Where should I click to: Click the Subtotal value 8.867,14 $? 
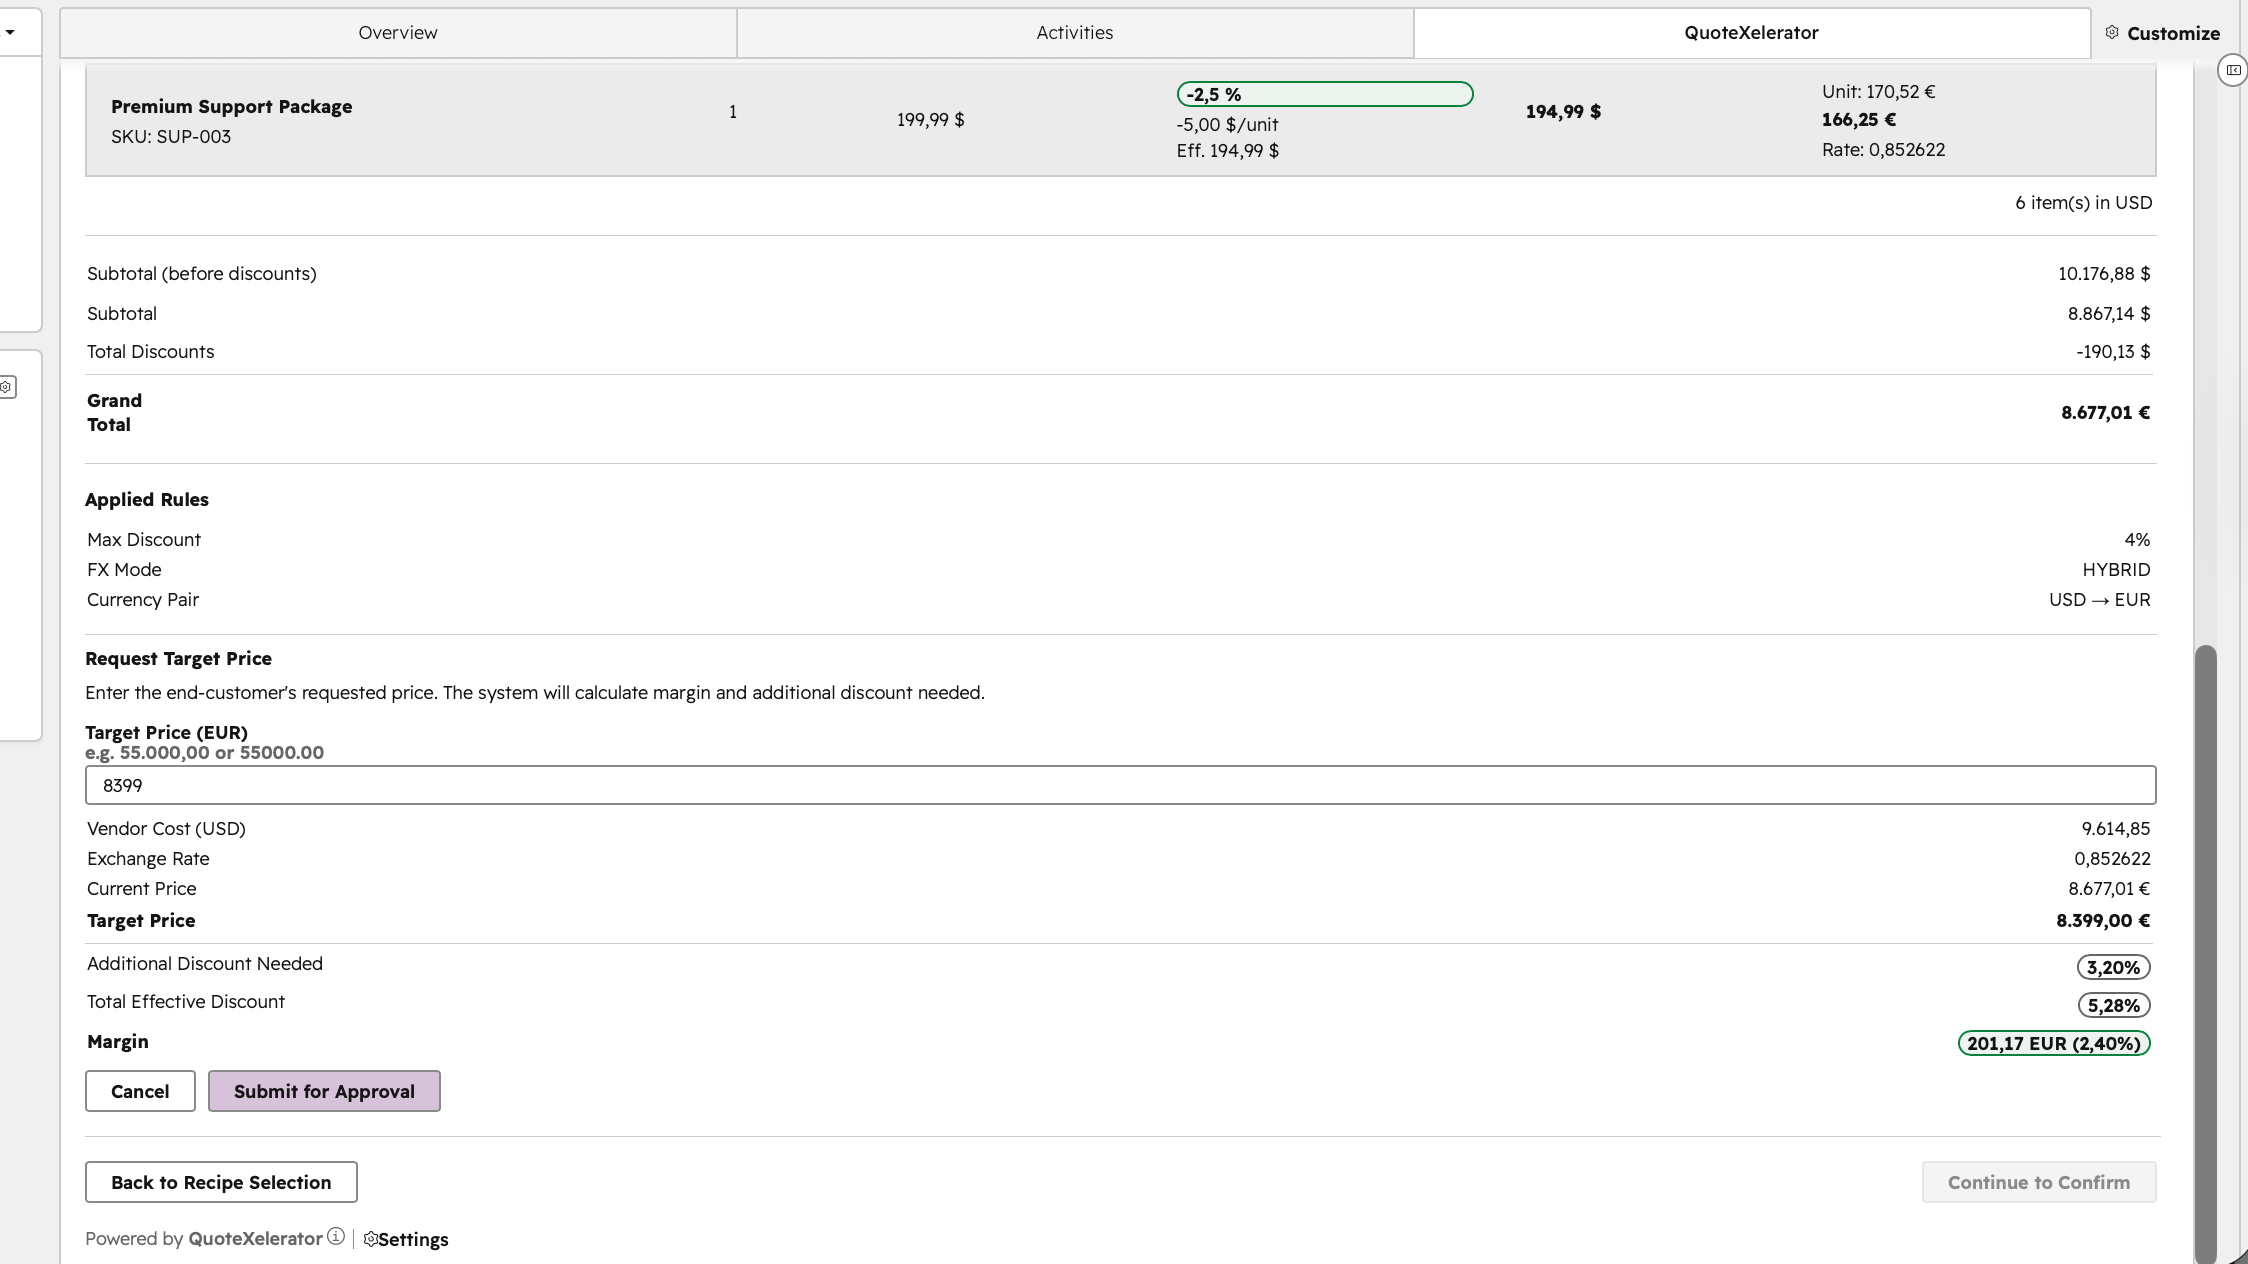(2109, 314)
